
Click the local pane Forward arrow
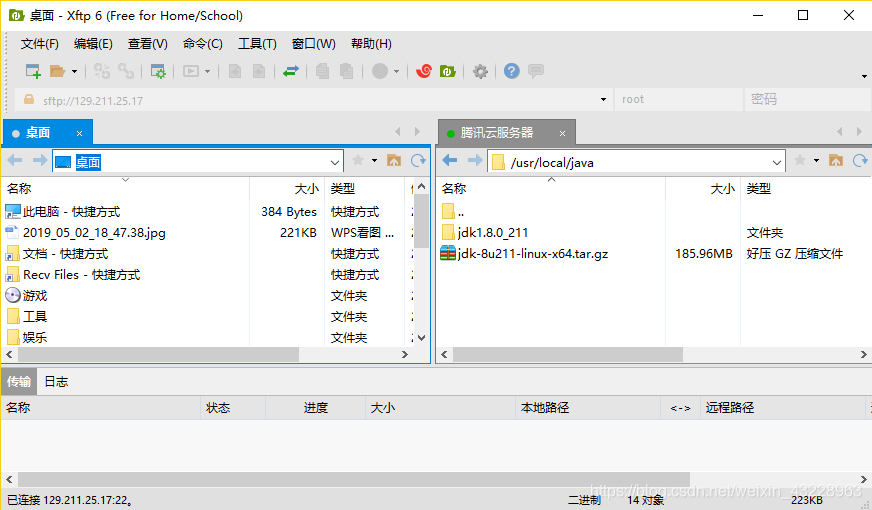39,161
